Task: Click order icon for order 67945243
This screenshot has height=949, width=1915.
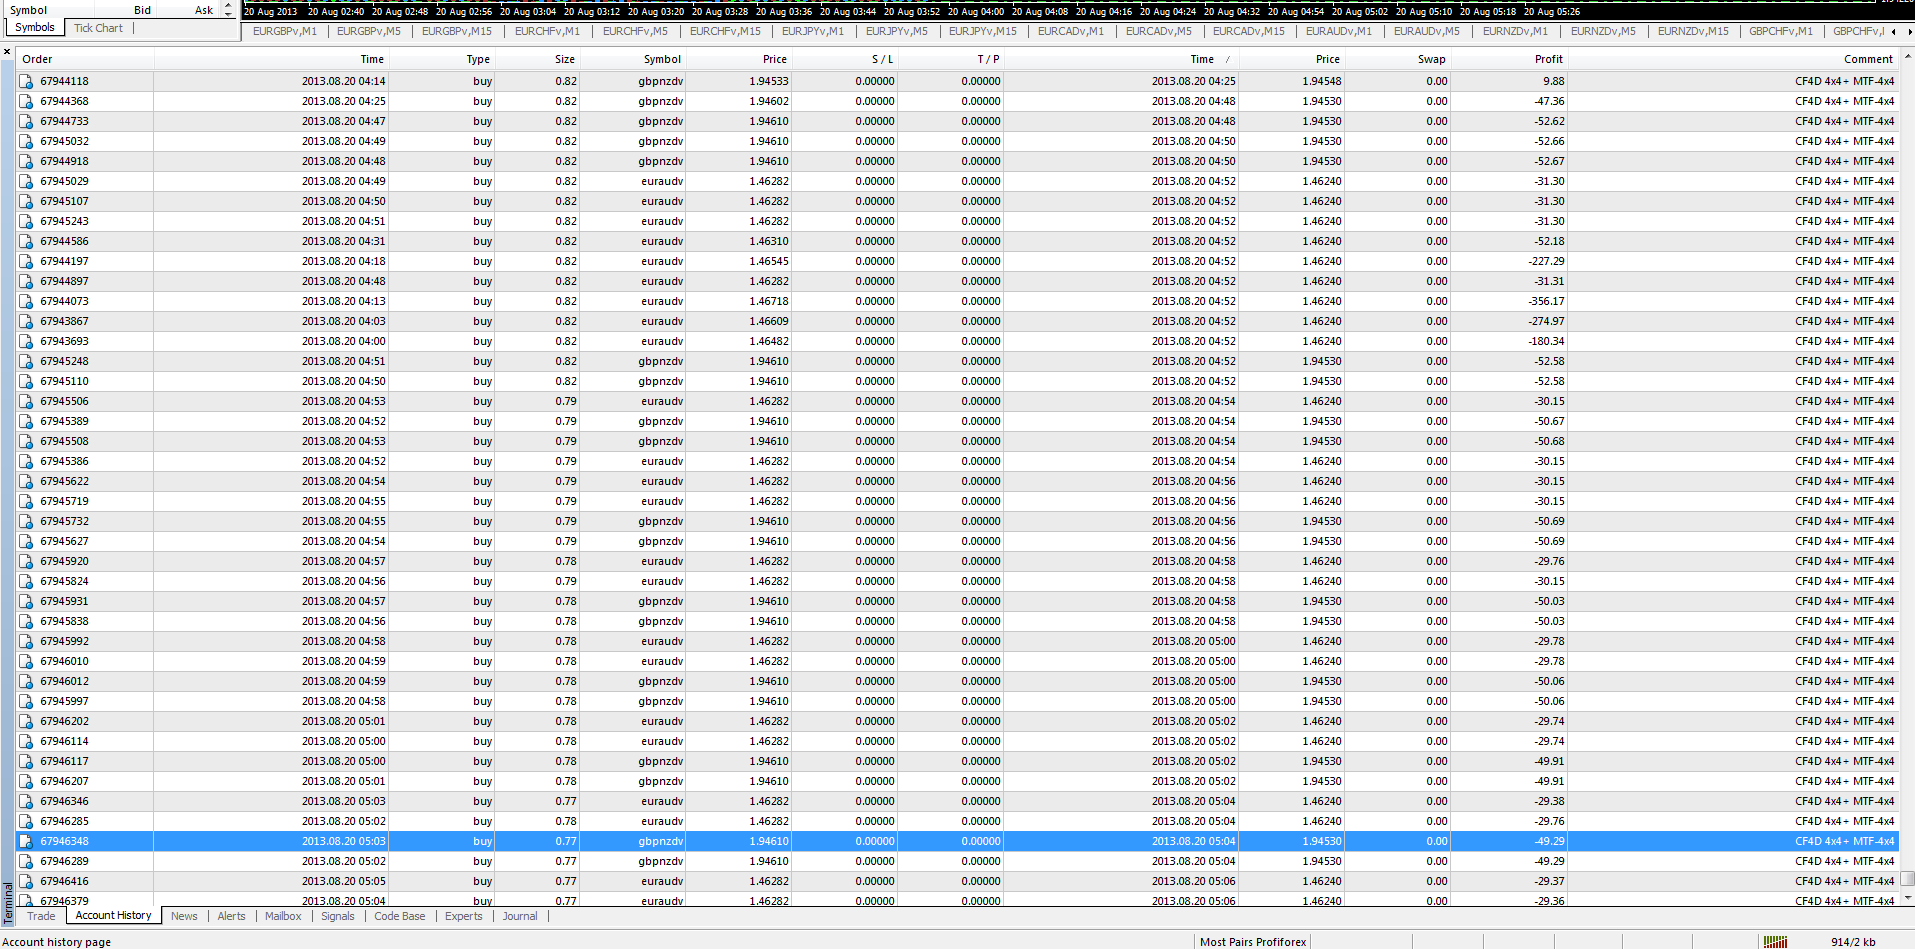Action: click(x=26, y=221)
